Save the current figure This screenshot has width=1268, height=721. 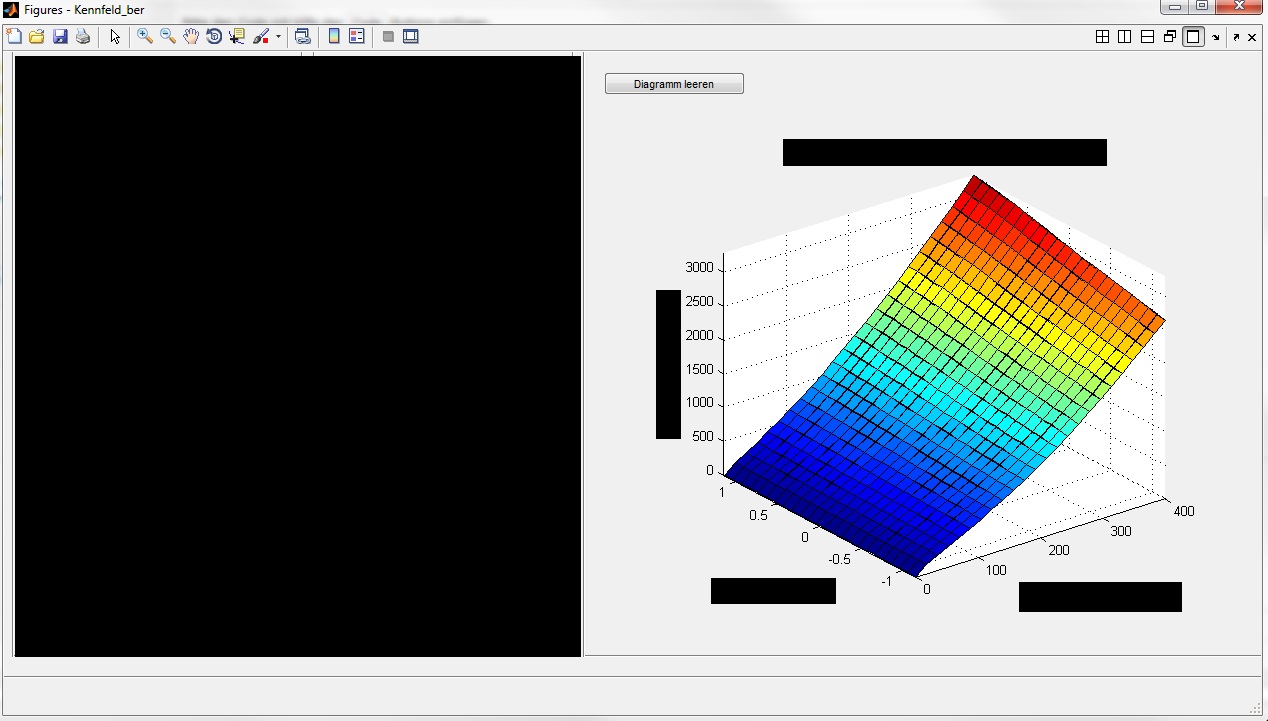[60, 37]
